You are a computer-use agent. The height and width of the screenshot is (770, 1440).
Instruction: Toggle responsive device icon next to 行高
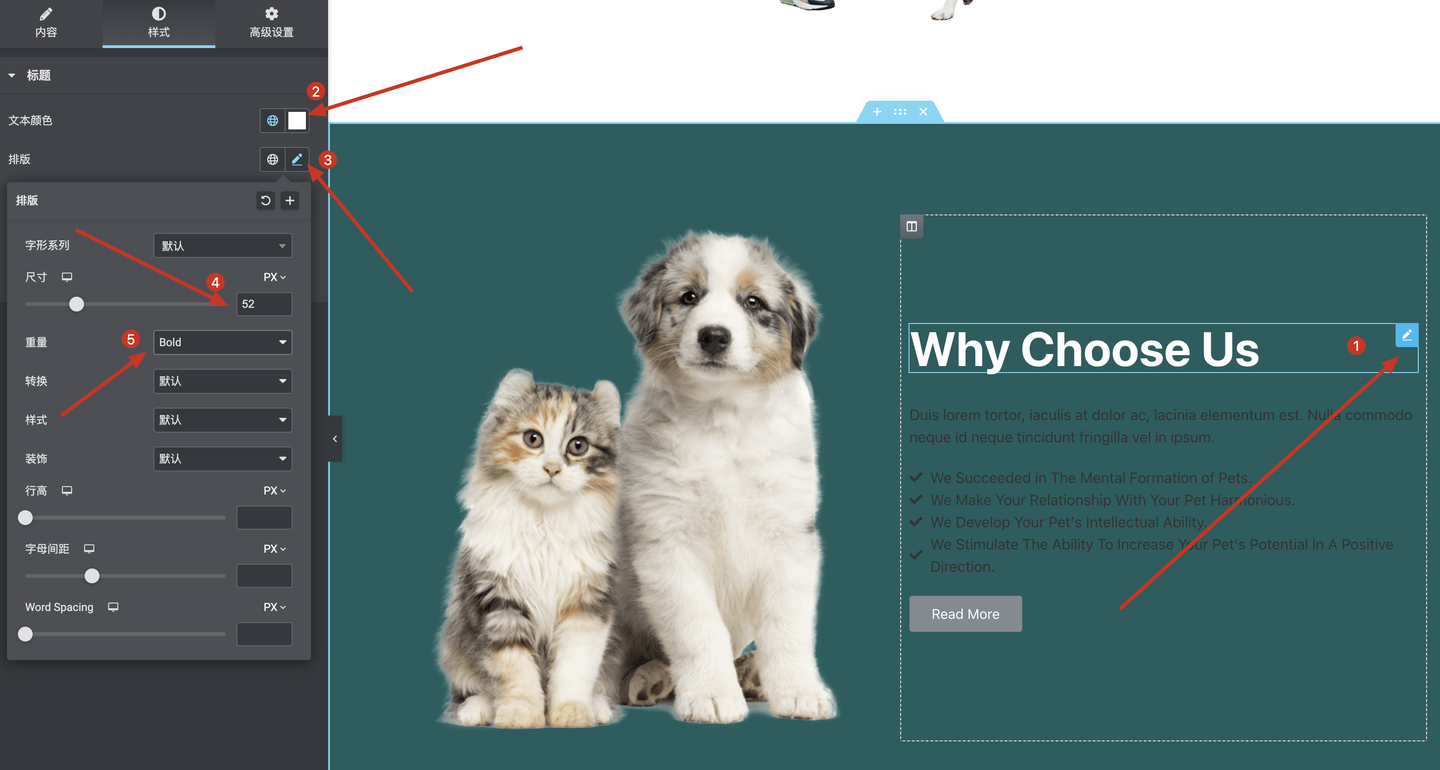pyautogui.click(x=67, y=491)
